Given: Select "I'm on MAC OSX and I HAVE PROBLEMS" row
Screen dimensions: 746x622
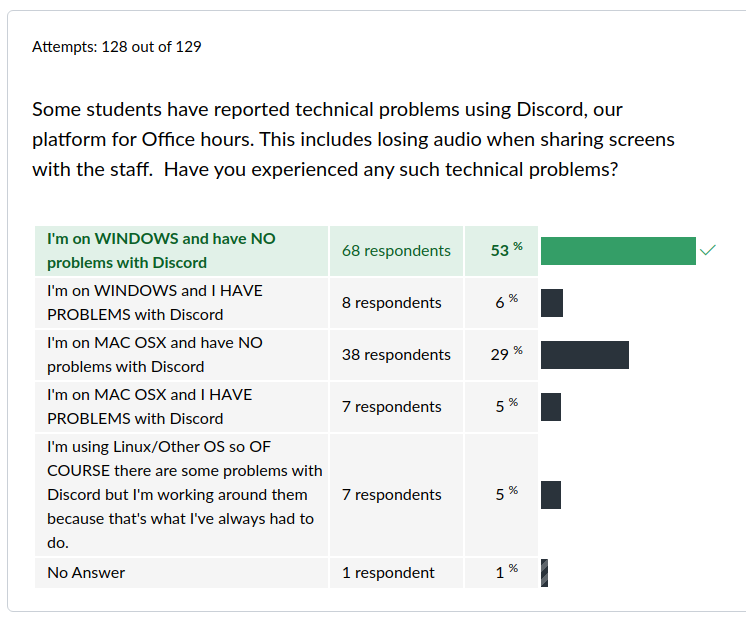Looking at the screenshot, I should (x=181, y=407).
